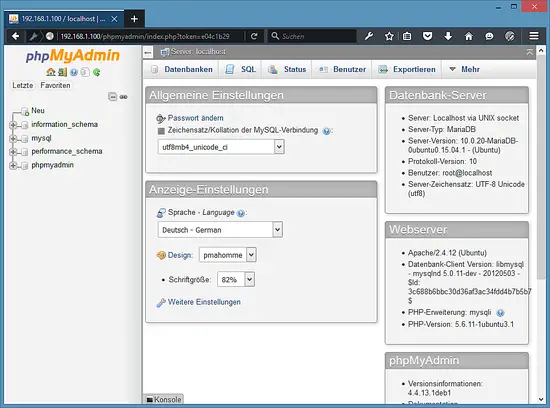Click the phpMyAdmin home icon
The width and height of the screenshot is (550, 408).
coord(51,72)
